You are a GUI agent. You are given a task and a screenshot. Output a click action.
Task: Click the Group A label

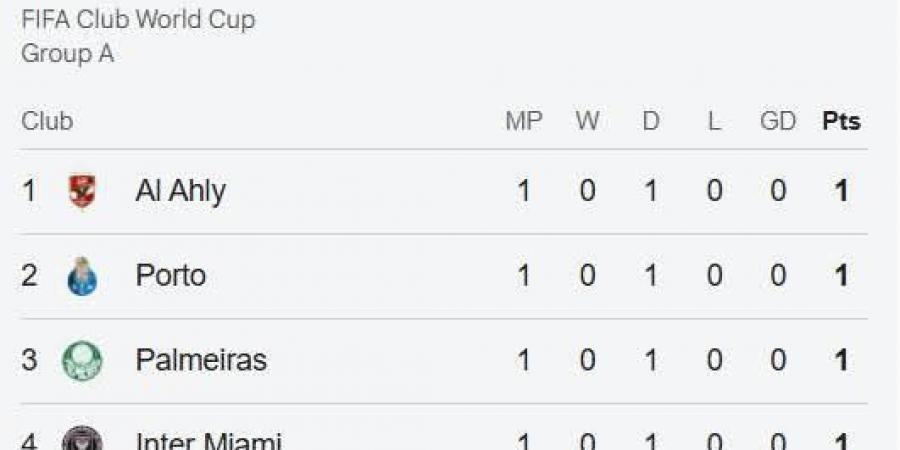(67, 55)
